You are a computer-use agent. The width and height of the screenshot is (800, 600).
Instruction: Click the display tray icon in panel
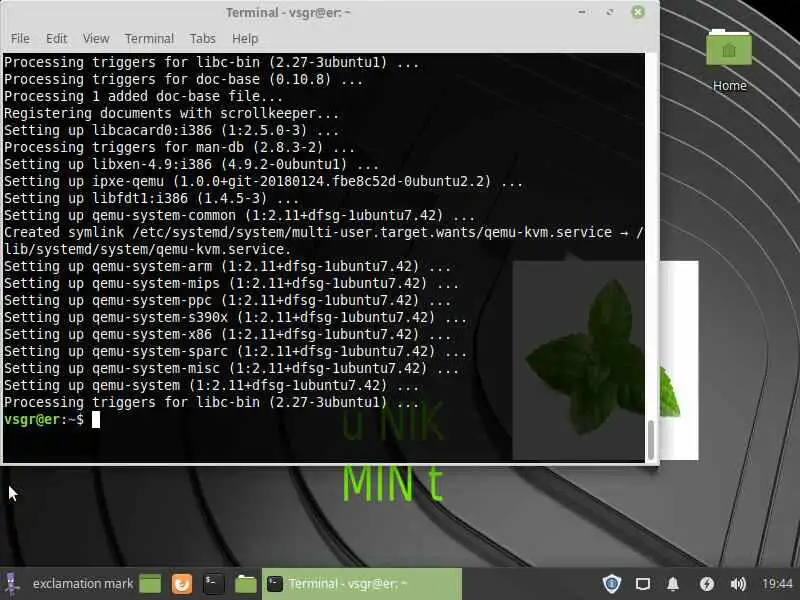coord(643,584)
